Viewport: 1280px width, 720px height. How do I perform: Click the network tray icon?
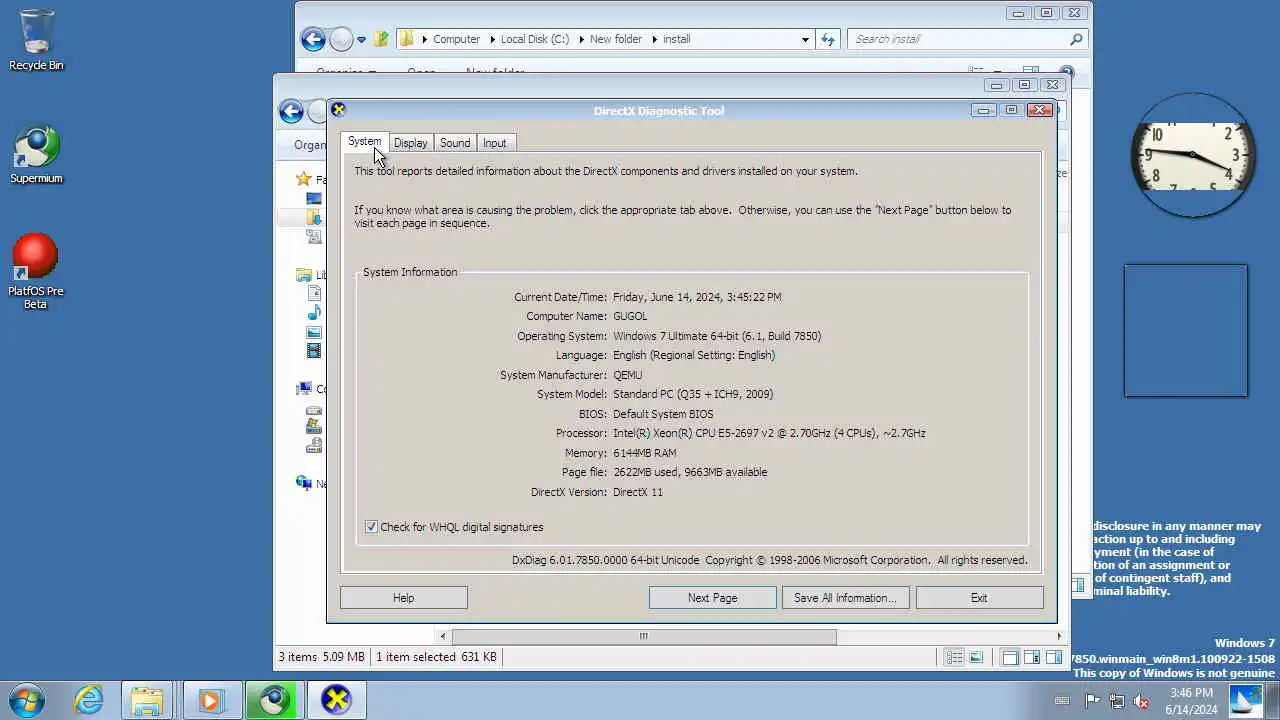pos(1117,701)
